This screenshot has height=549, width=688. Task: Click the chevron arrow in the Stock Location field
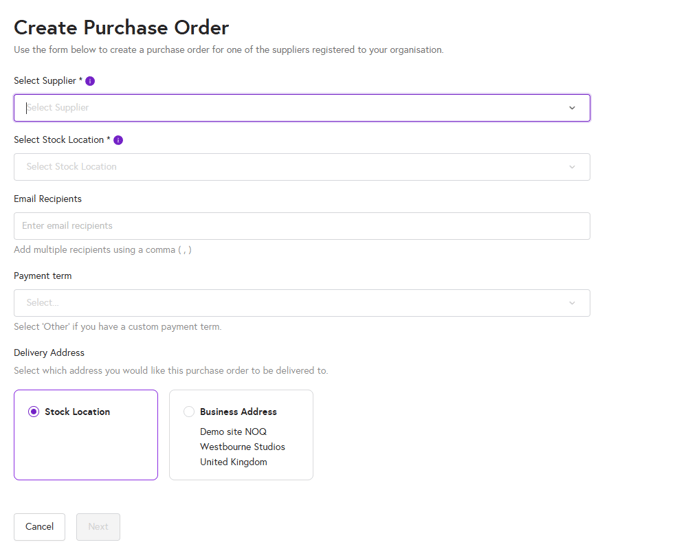[572, 167]
